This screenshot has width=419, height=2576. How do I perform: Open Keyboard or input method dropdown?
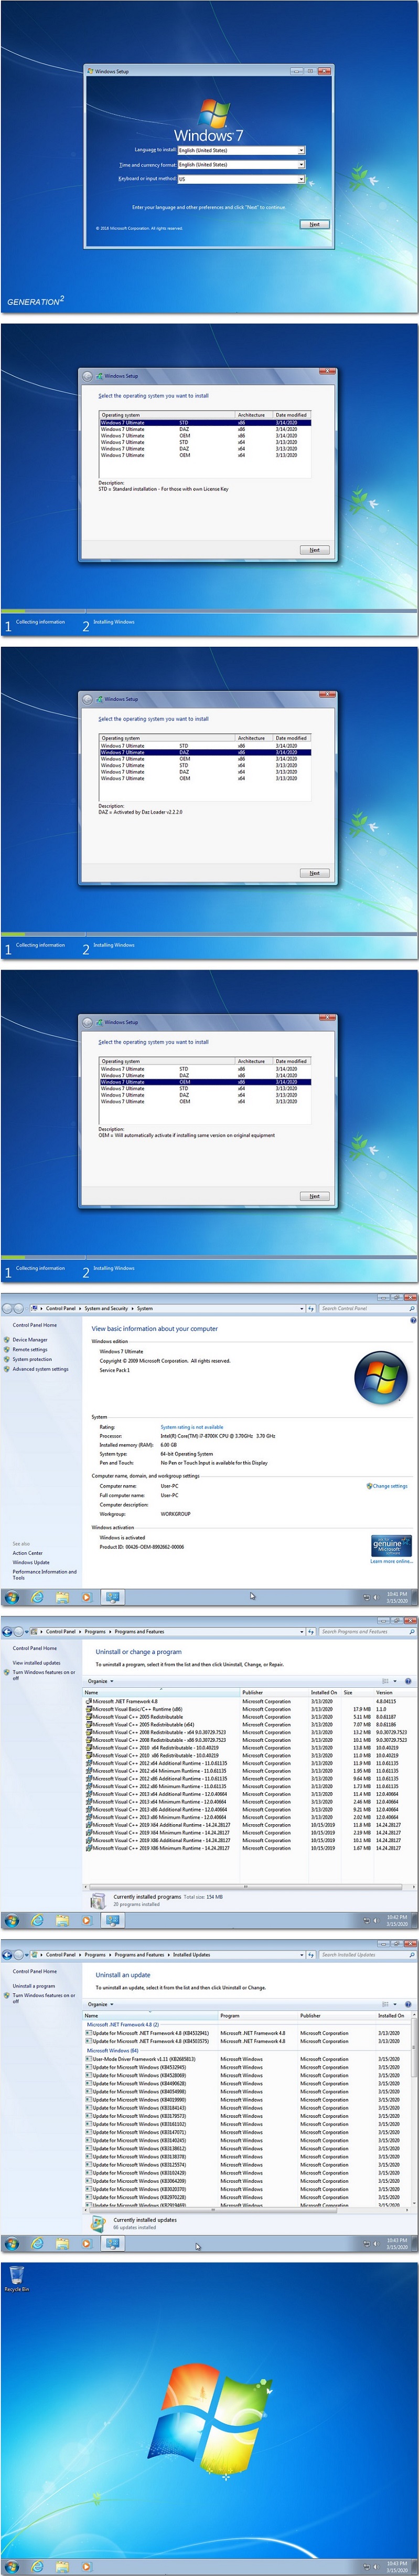[x=301, y=179]
